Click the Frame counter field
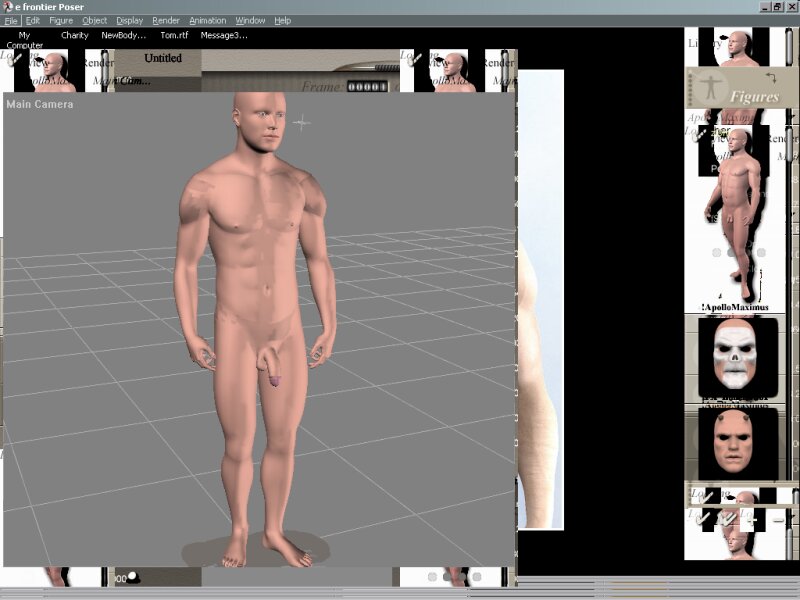The image size is (800, 600). [x=367, y=86]
